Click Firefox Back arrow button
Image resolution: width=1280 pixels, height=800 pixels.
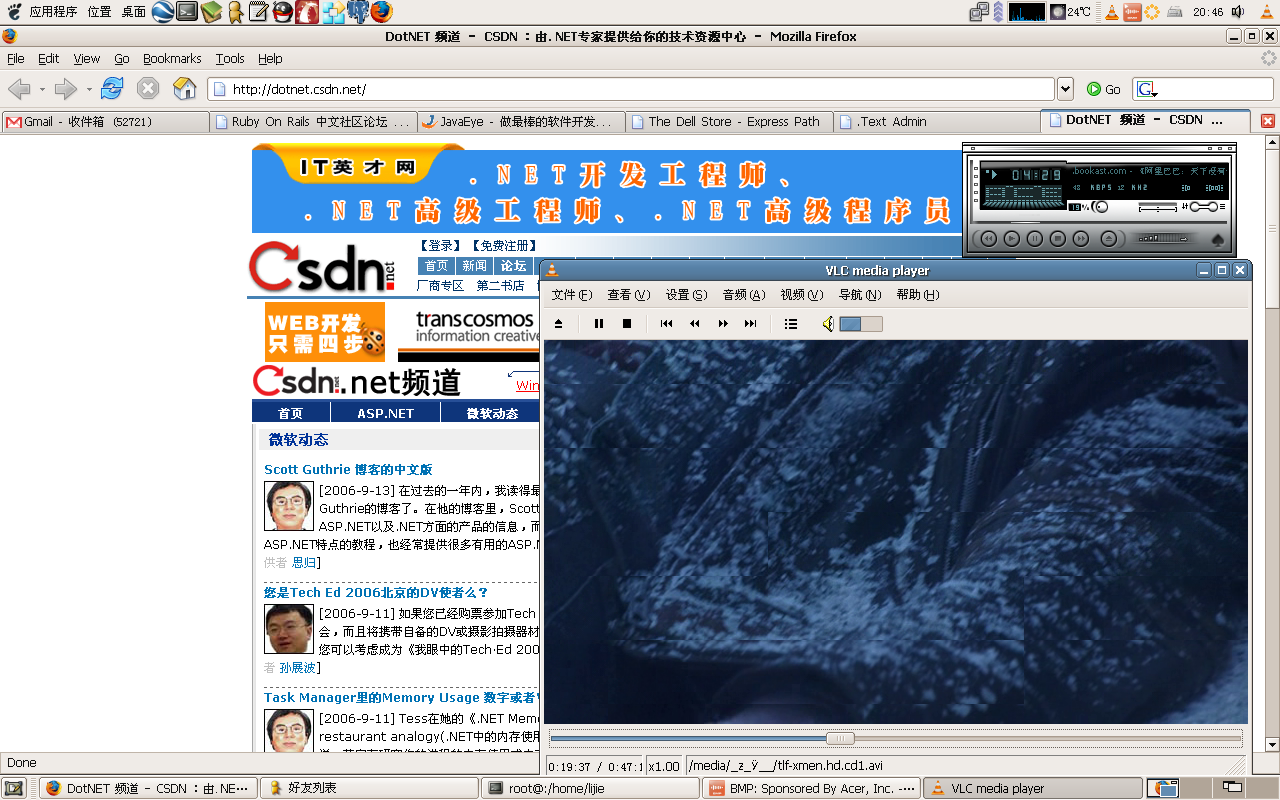[x=19, y=89]
